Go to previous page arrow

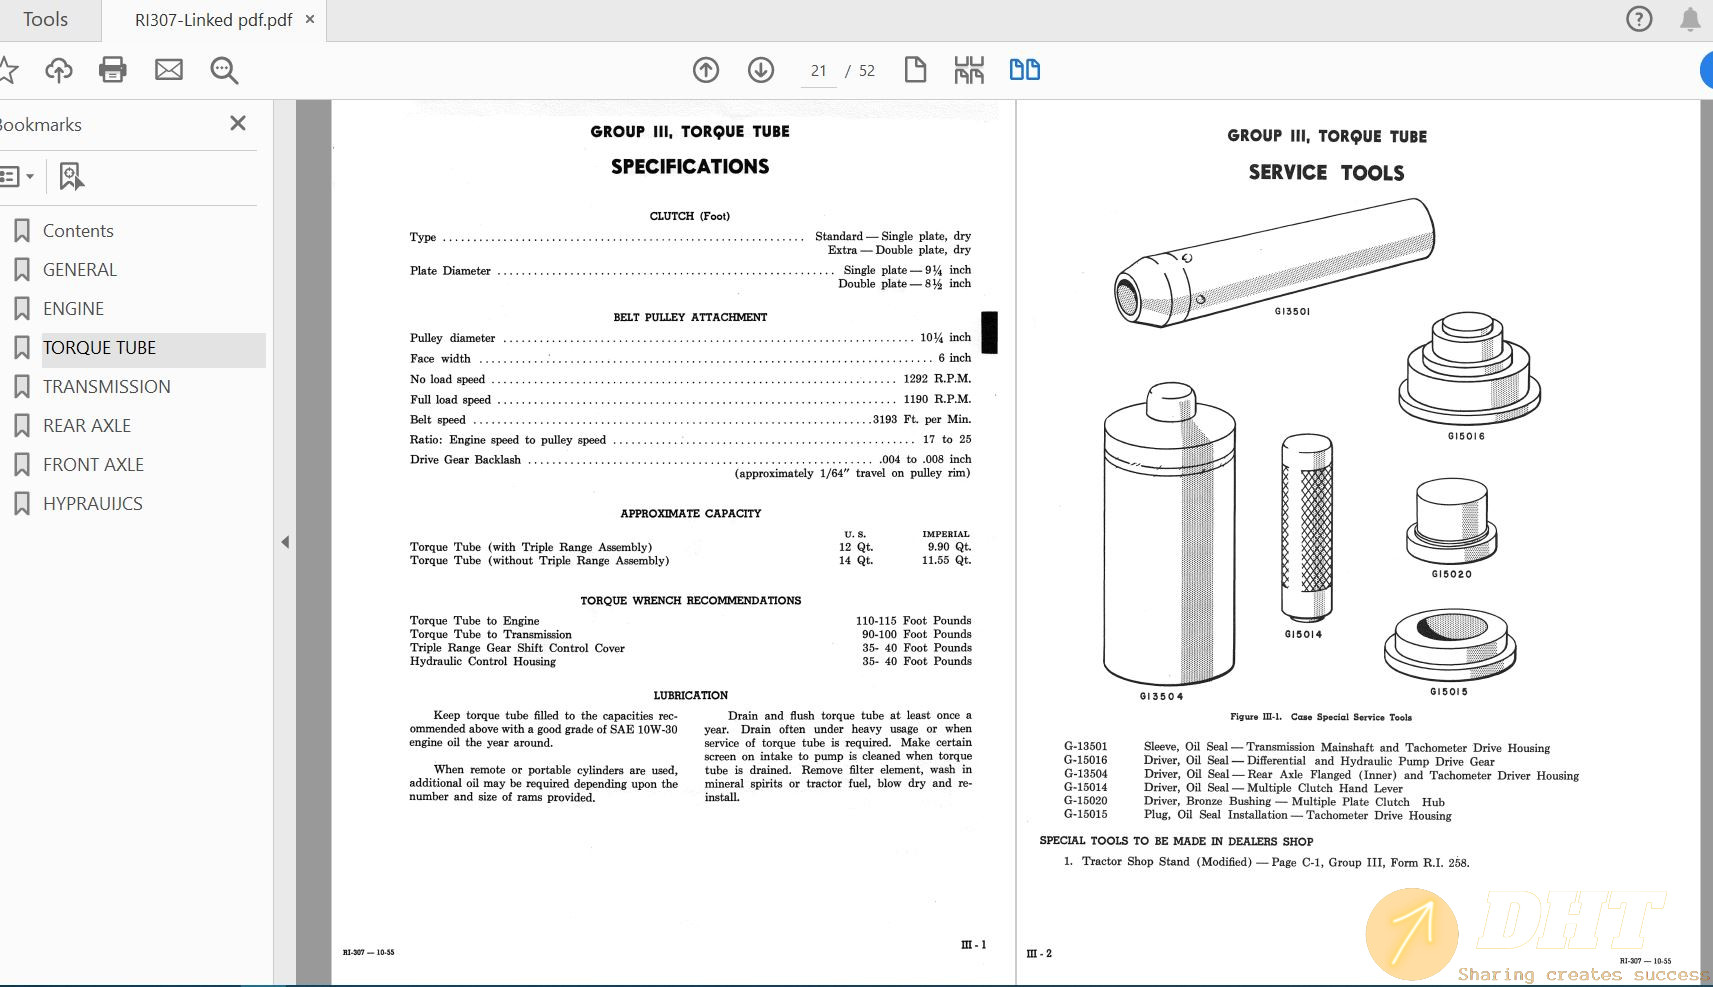(706, 70)
